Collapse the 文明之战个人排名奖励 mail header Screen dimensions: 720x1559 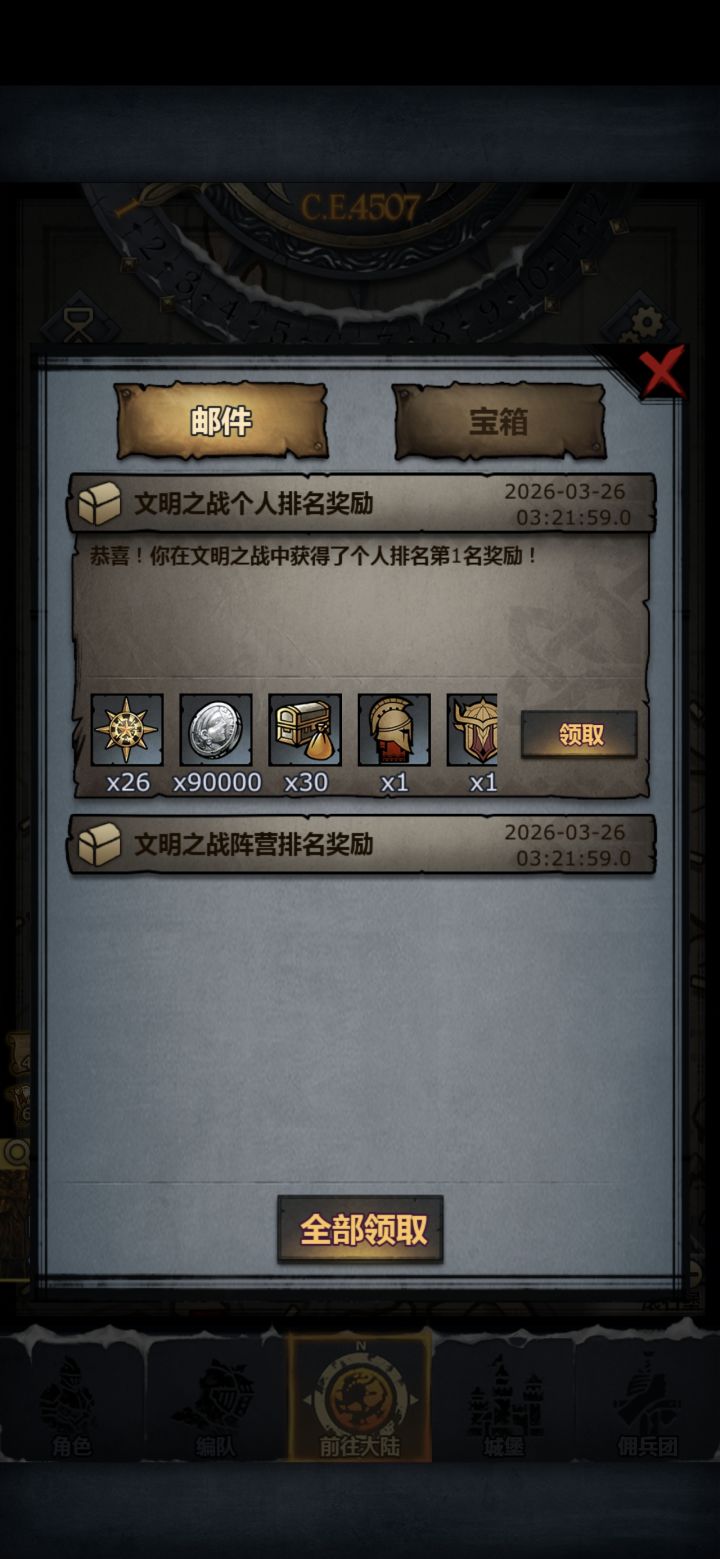(361, 503)
